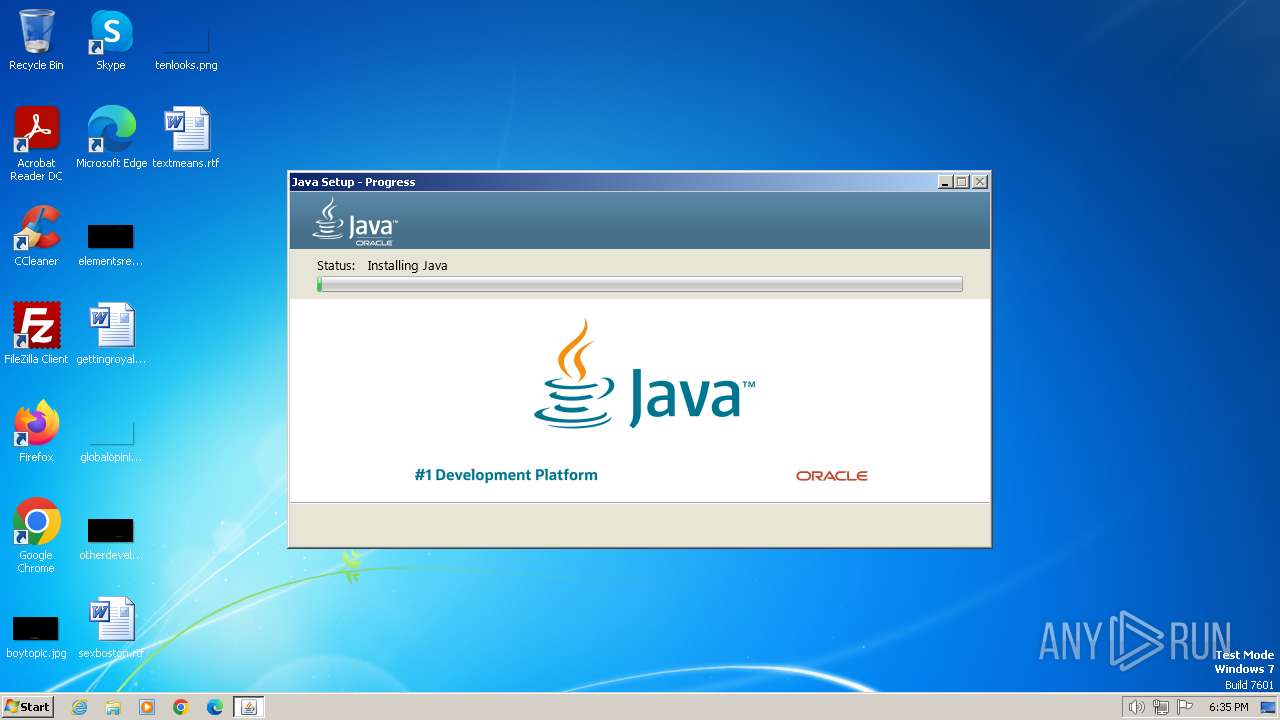Click the Java installation progress bar
The height and width of the screenshot is (720, 1280).
point(640,285)
